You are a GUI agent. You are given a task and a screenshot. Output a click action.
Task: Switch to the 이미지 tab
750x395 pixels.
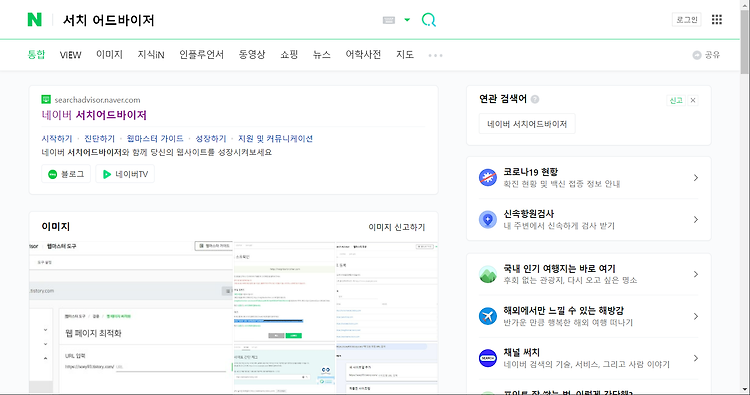click(109, 55)
